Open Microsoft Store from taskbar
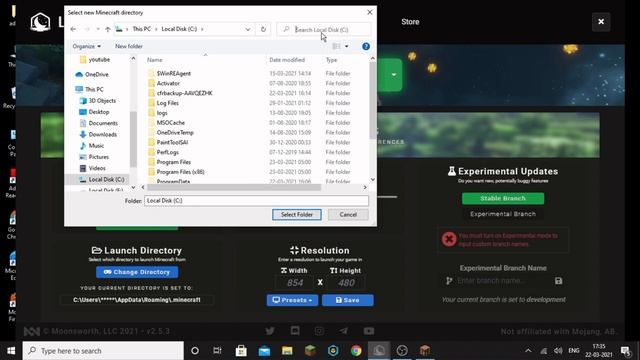640x360 pixels. click(241, 351)
